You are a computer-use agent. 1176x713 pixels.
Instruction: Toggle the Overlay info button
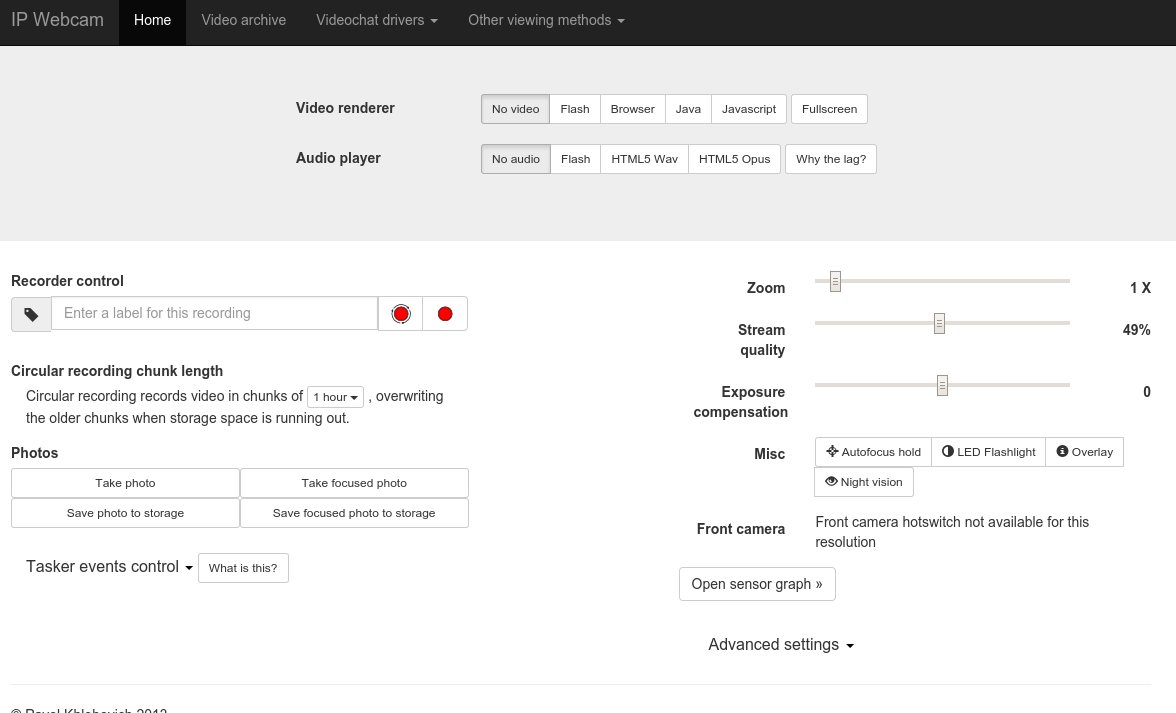pos(1084,452)
